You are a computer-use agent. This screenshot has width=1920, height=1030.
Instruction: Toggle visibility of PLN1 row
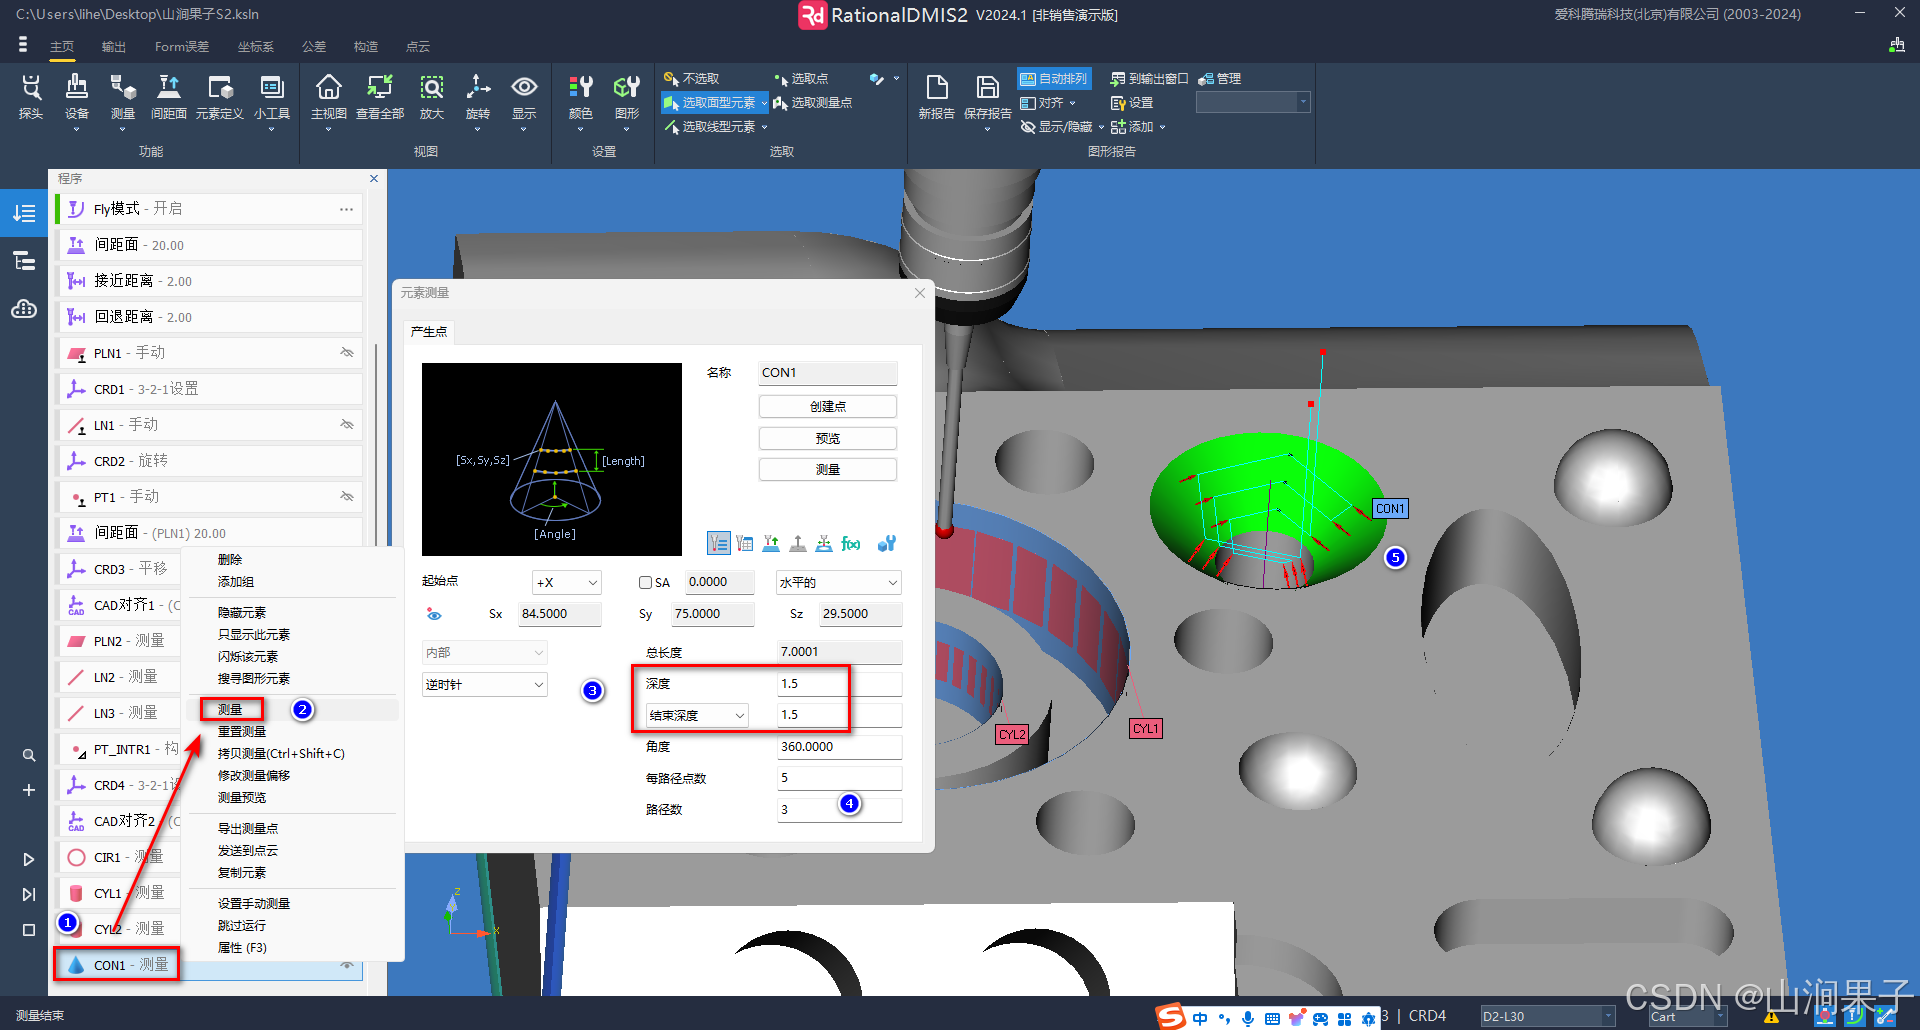click(347, 352)
